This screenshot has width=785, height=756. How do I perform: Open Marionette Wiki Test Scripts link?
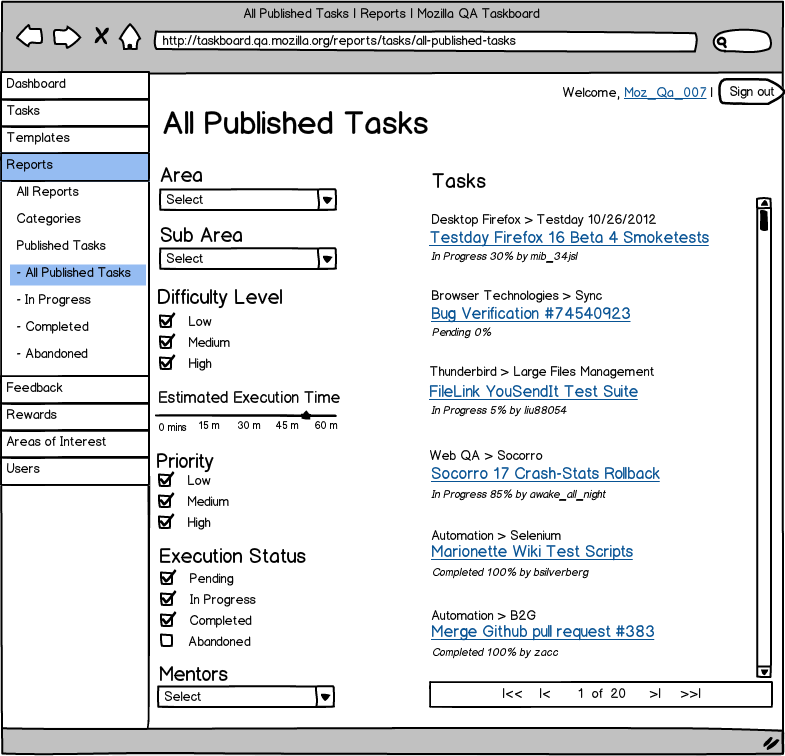coord(532,552)
